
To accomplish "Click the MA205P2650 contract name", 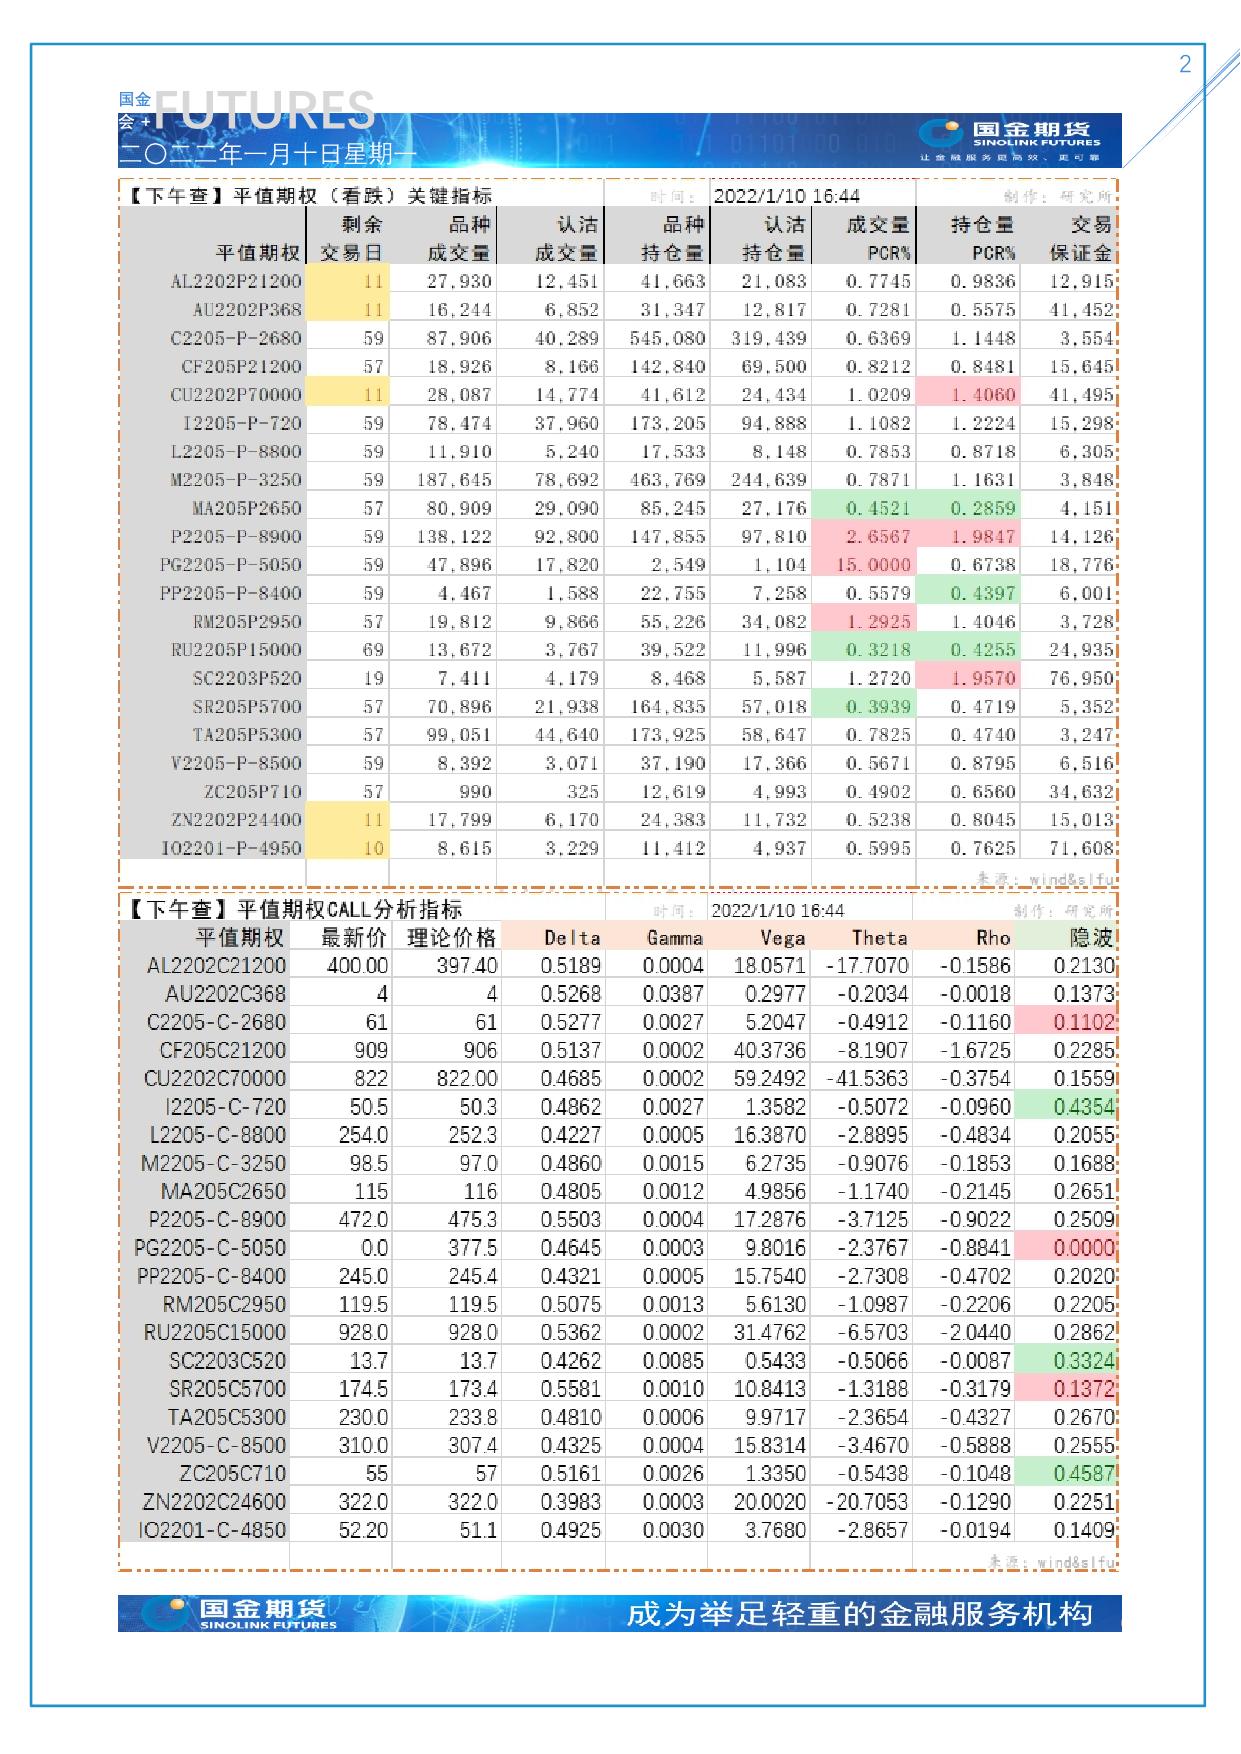I will tap(246, 508).
